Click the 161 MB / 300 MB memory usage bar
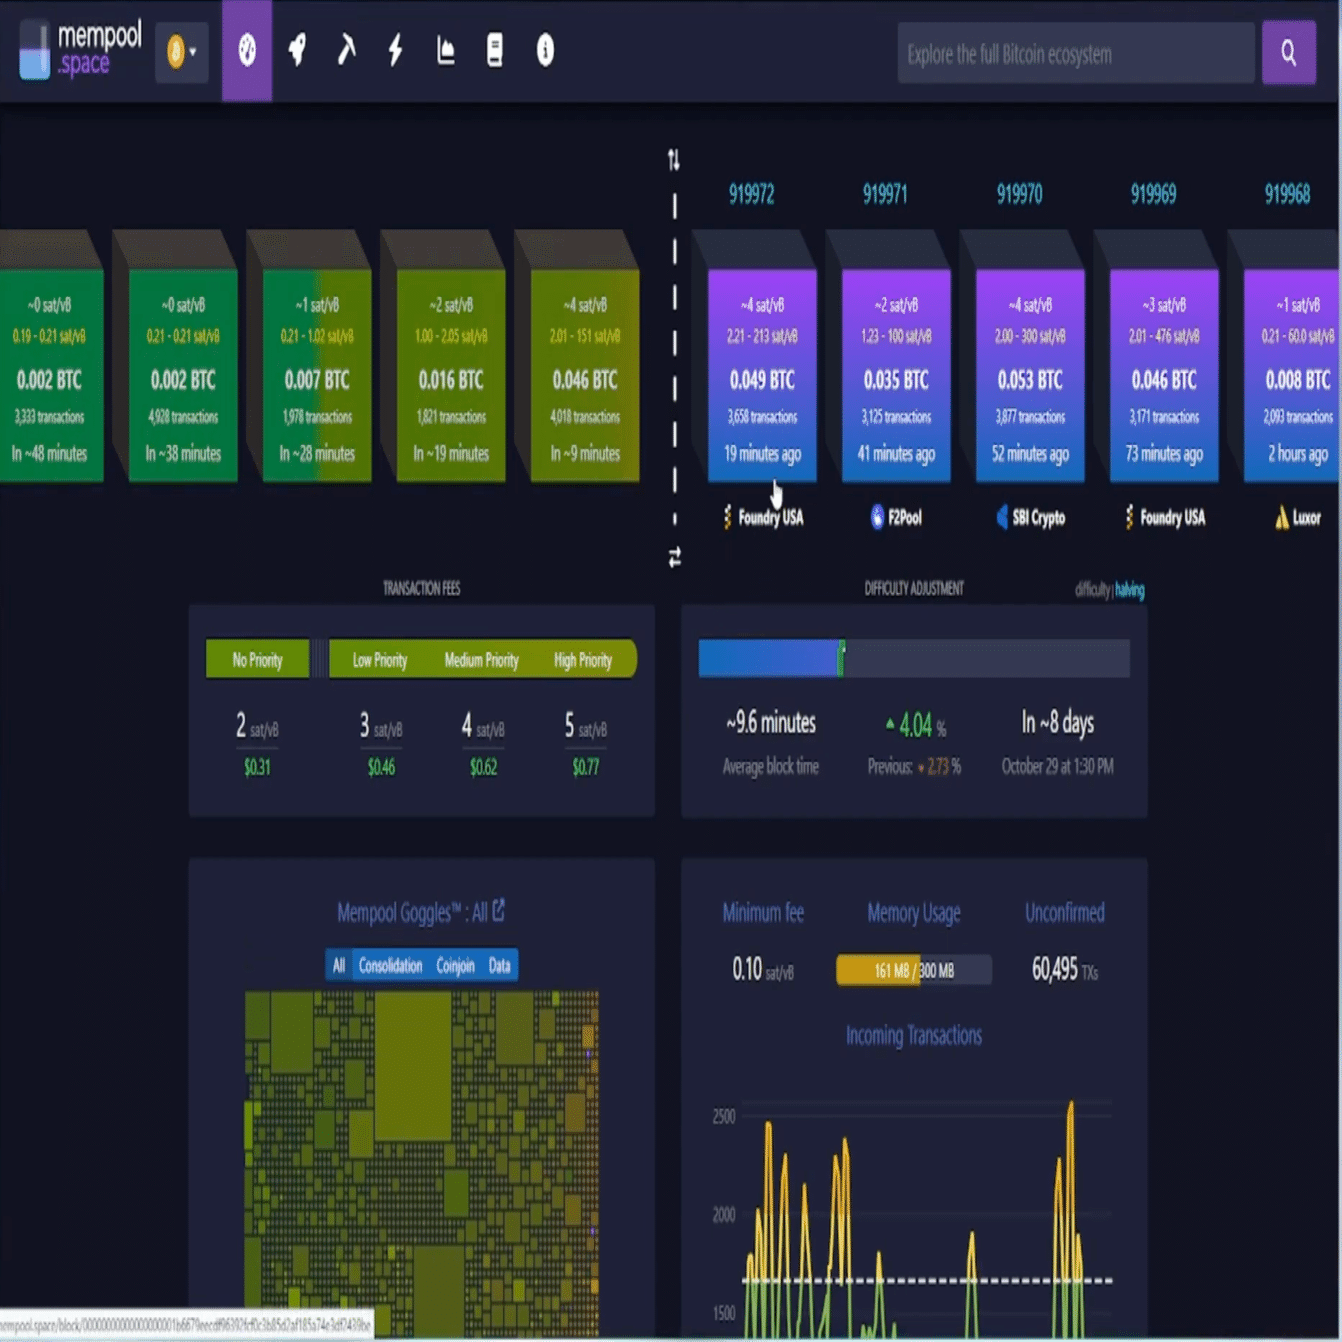This screenshot has width=1342, height=1342. 914,970
